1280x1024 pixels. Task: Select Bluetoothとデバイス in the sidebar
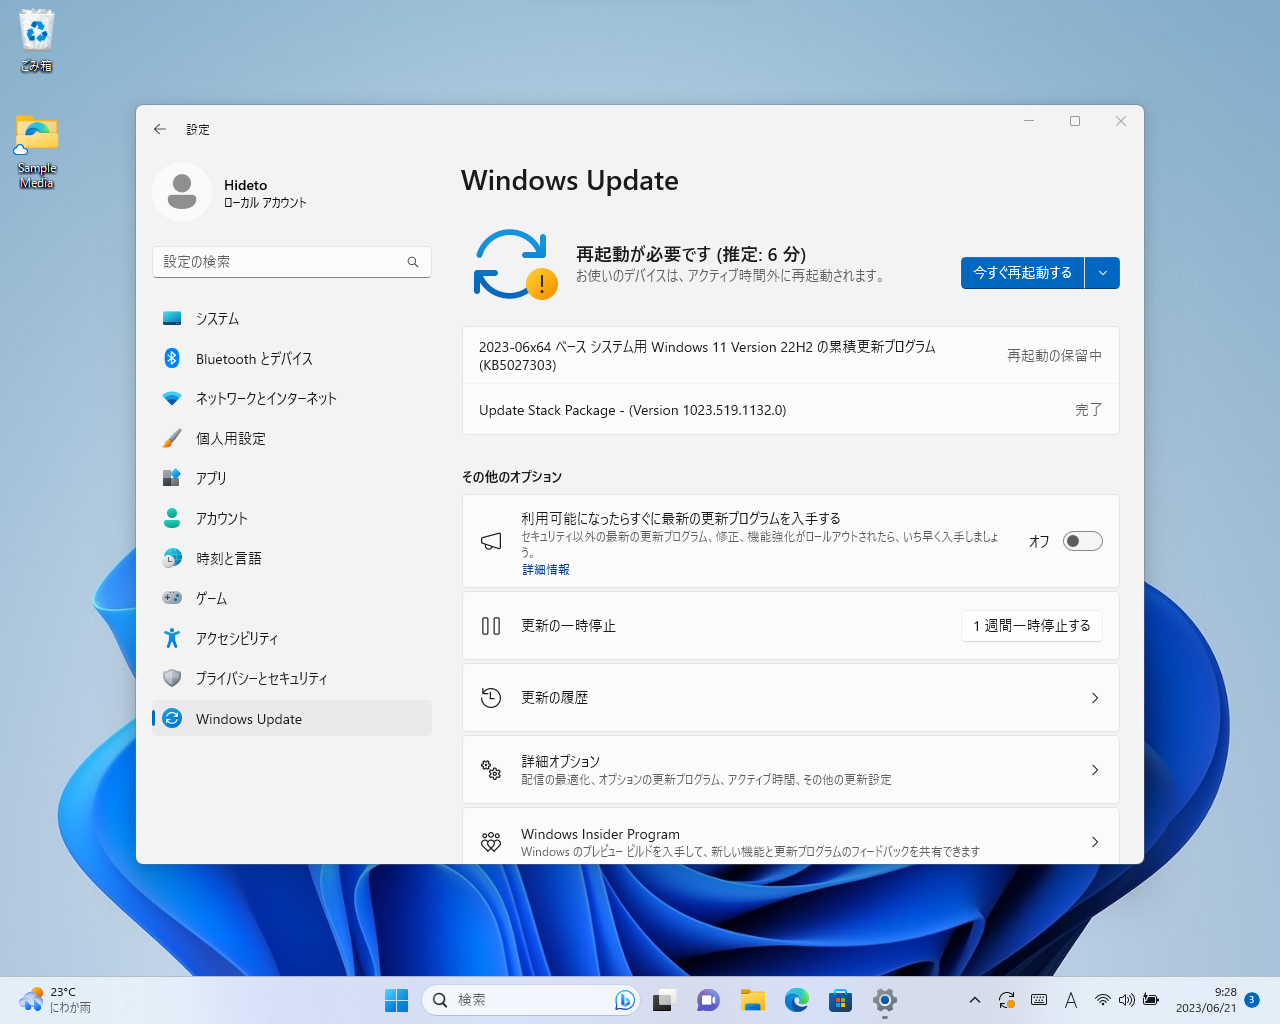pos(254,358)
